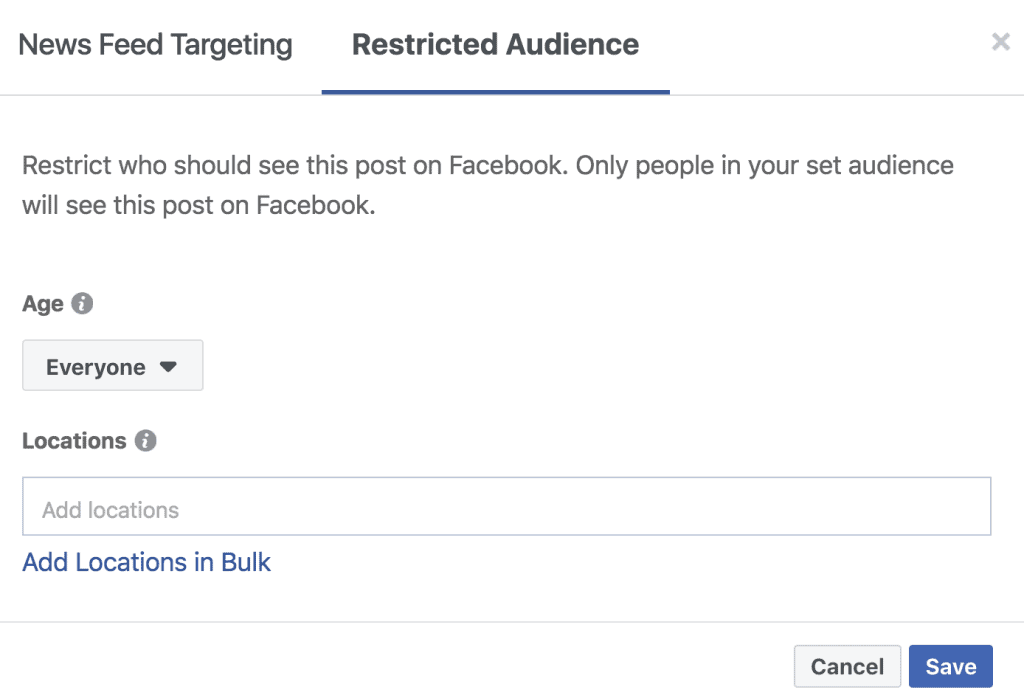Select the Restricted Audience tab
This screenshot has height=698, width=1024.
[x=495, y=45]
